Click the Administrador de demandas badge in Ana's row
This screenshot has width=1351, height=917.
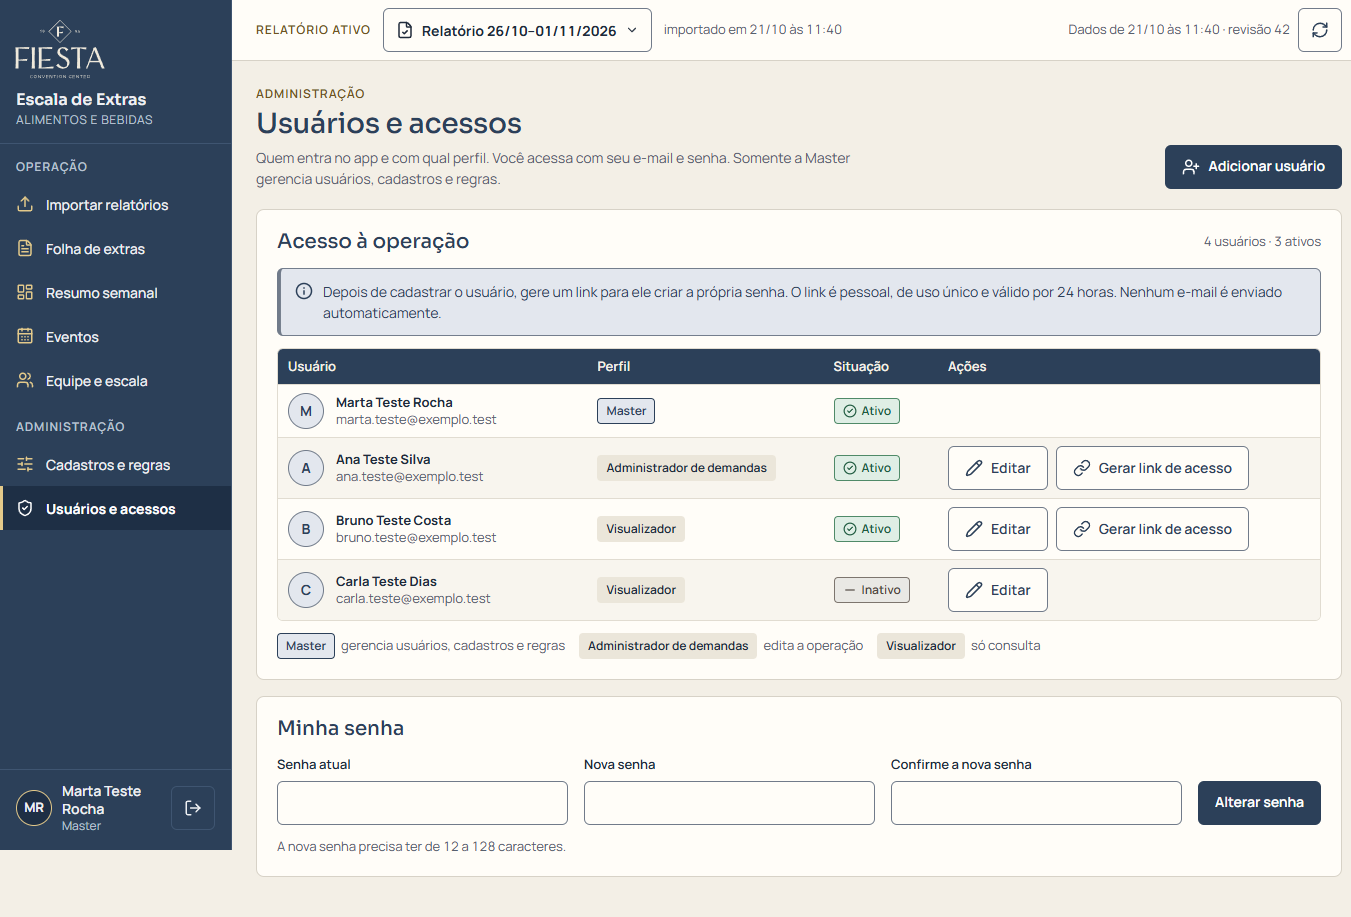(686, 468)
